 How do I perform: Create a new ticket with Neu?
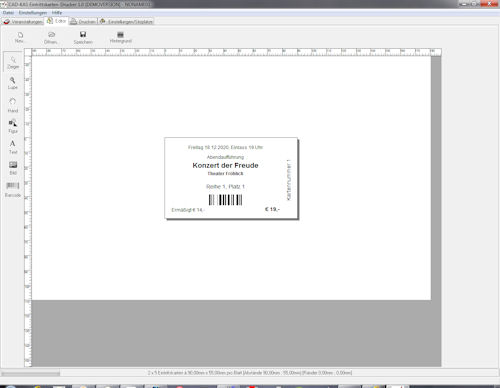[19, 37]
